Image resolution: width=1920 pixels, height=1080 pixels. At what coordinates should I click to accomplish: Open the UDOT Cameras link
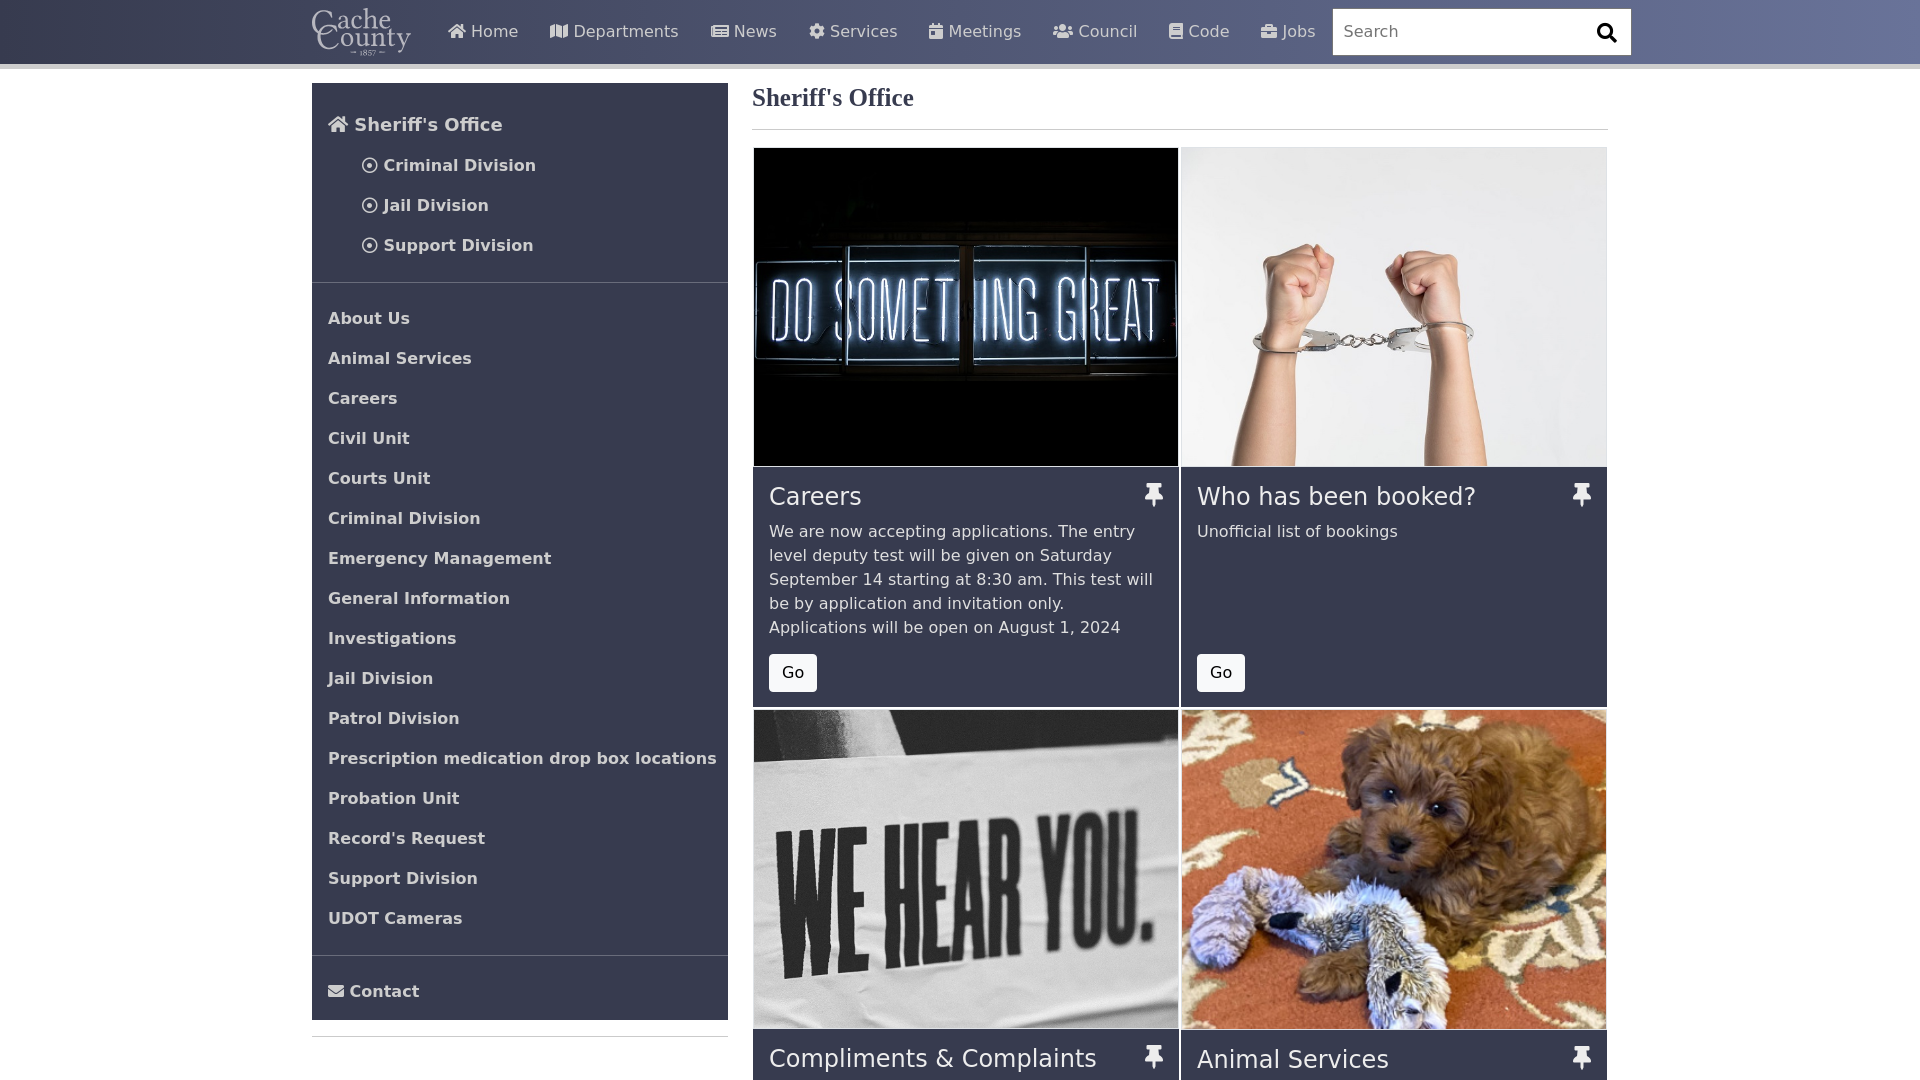point(395,918)
